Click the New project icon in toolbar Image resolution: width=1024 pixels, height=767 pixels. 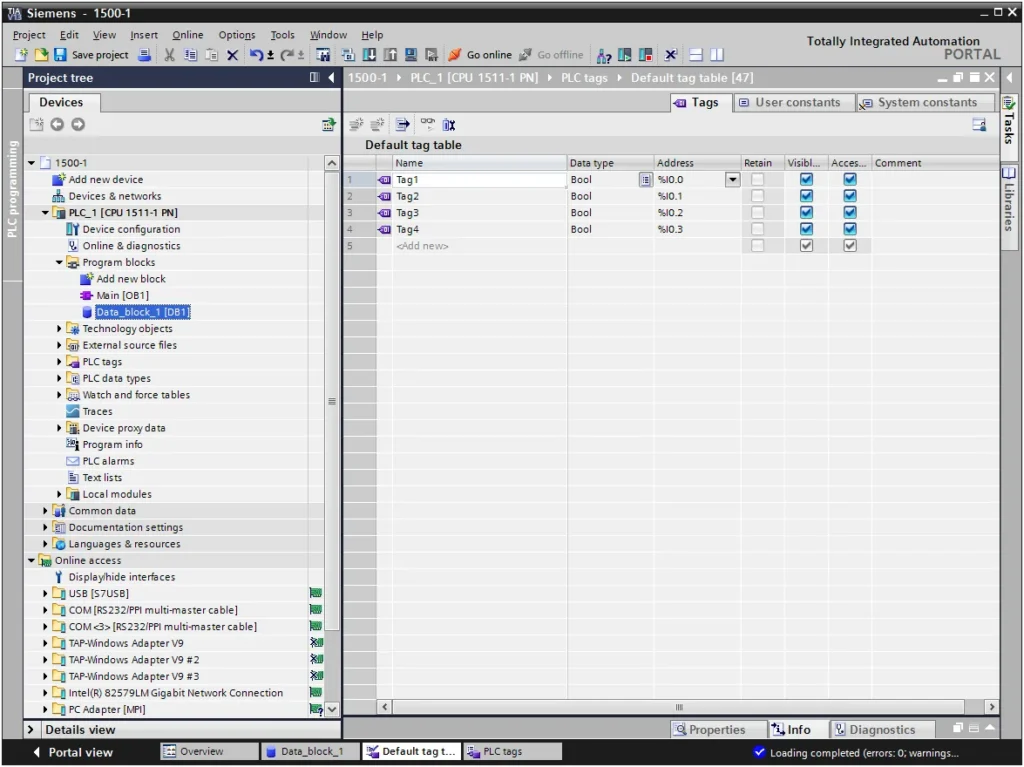click(x=21, y=55)
